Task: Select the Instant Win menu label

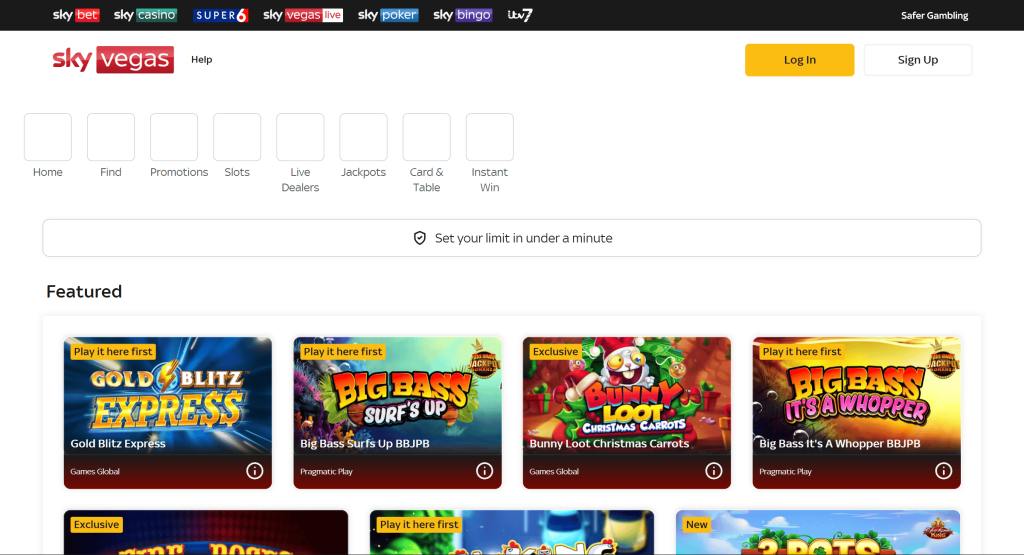Action: click(490, 180)
